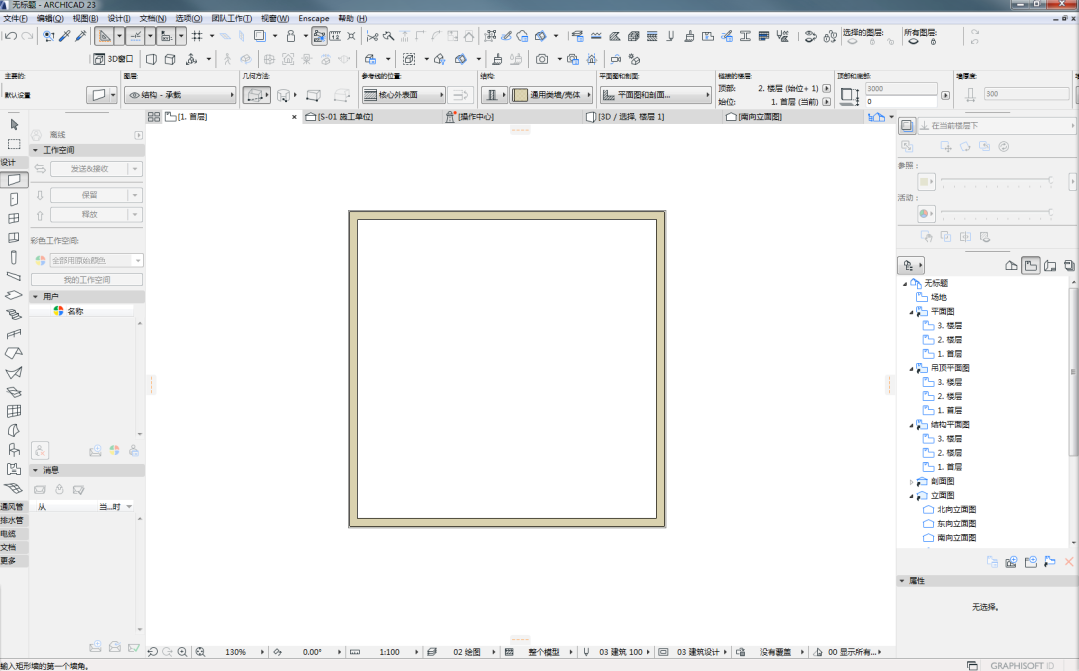1079x671 pixels.
Task: Collapse the 工作空间 section
Action: click(x=36, y=150)
